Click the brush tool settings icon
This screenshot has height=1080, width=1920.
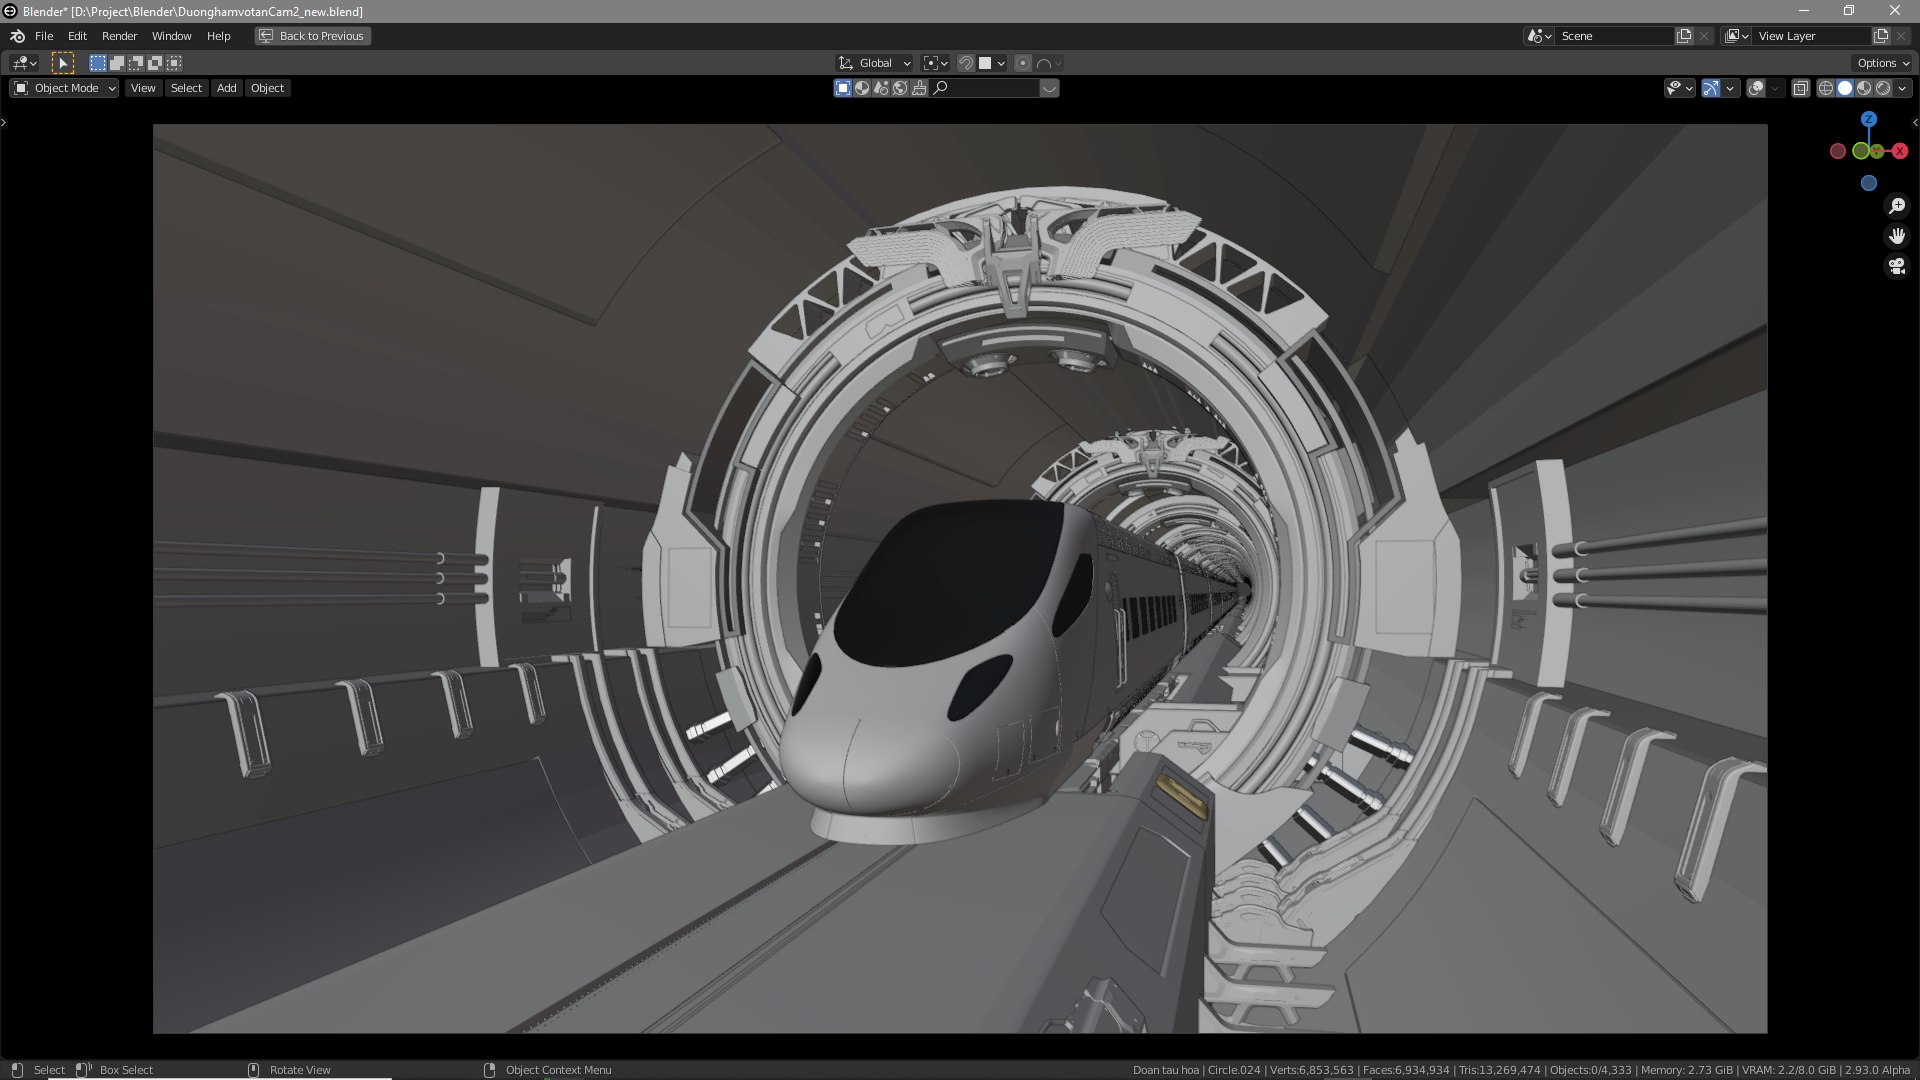(x=919, y=88)
